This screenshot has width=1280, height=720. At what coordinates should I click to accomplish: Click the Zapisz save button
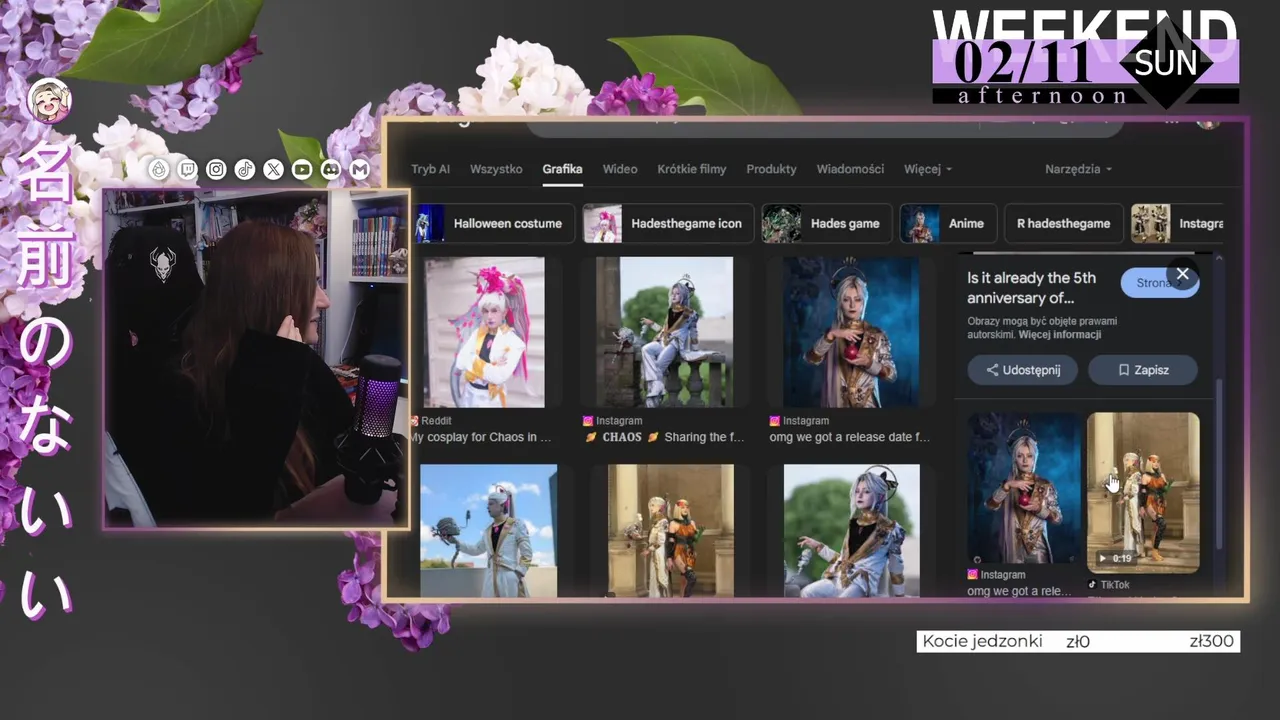point(1142,370)
